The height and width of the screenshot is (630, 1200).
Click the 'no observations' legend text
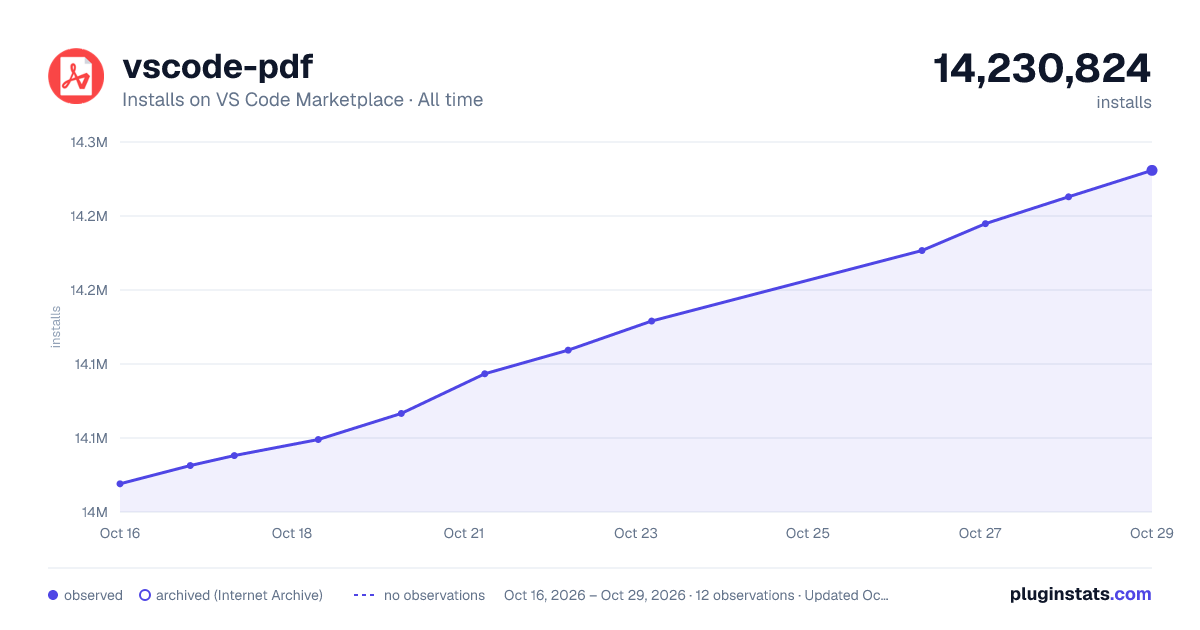tap(434, 595)
